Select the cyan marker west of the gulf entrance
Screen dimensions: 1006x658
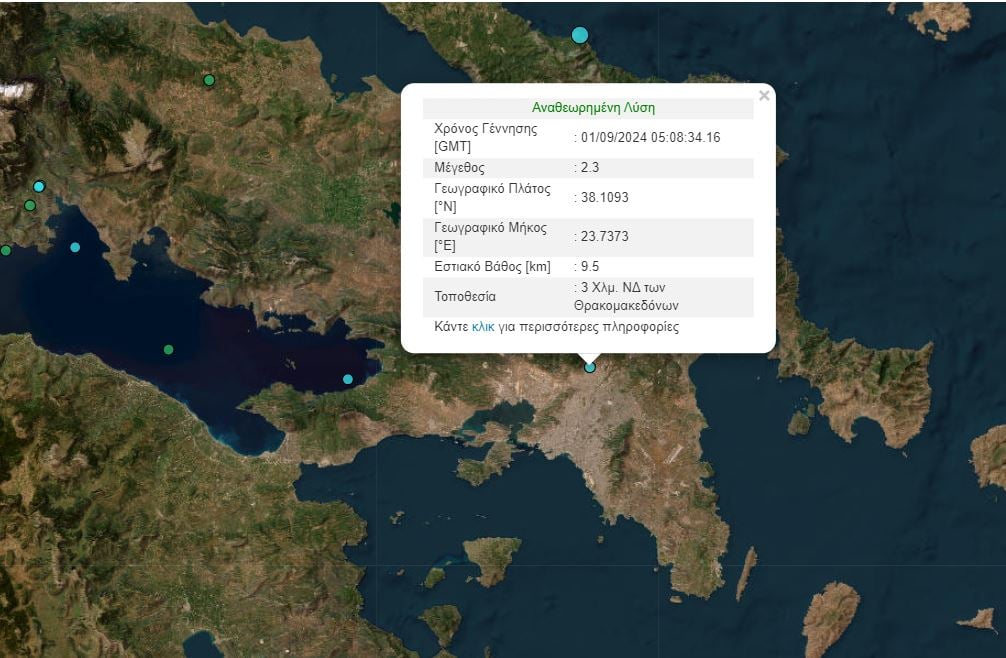pyautogui.click(x=75, y=248)
